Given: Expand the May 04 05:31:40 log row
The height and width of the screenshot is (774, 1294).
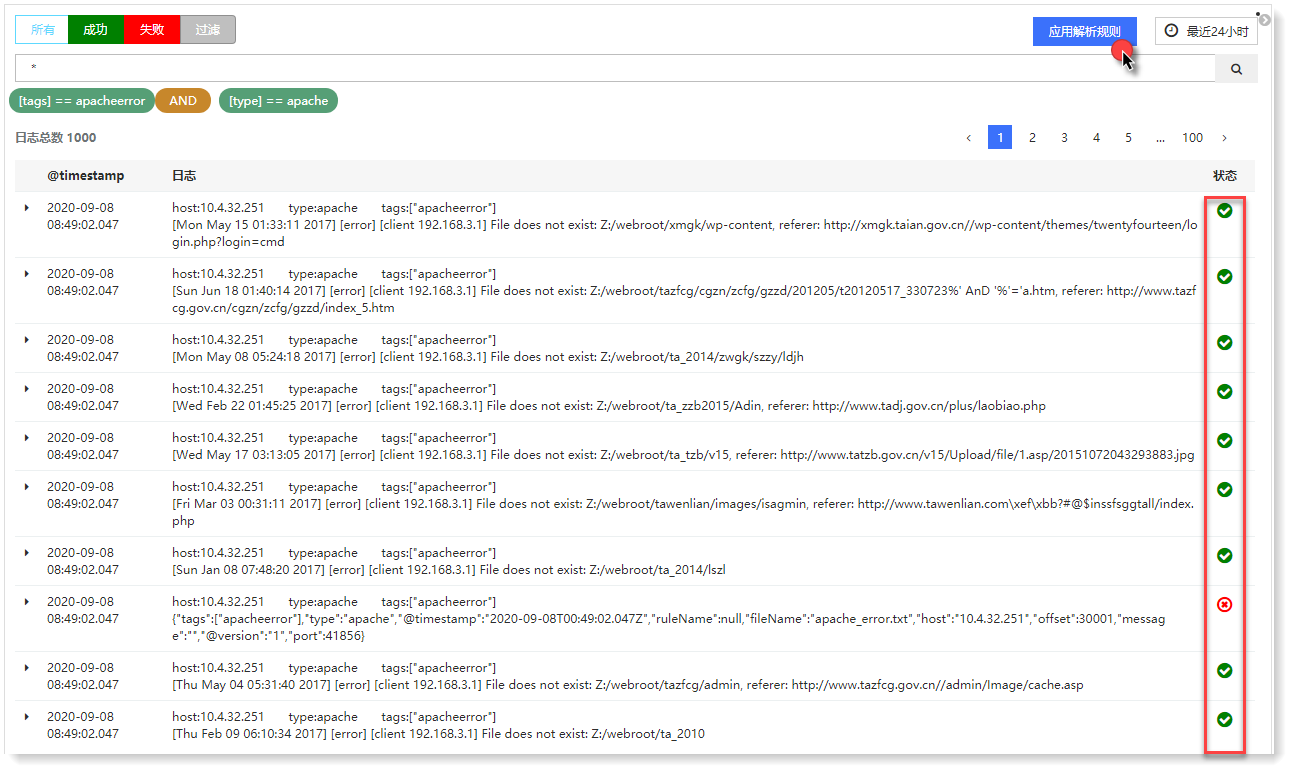Looking at the screenshot, I should [27, 667].
